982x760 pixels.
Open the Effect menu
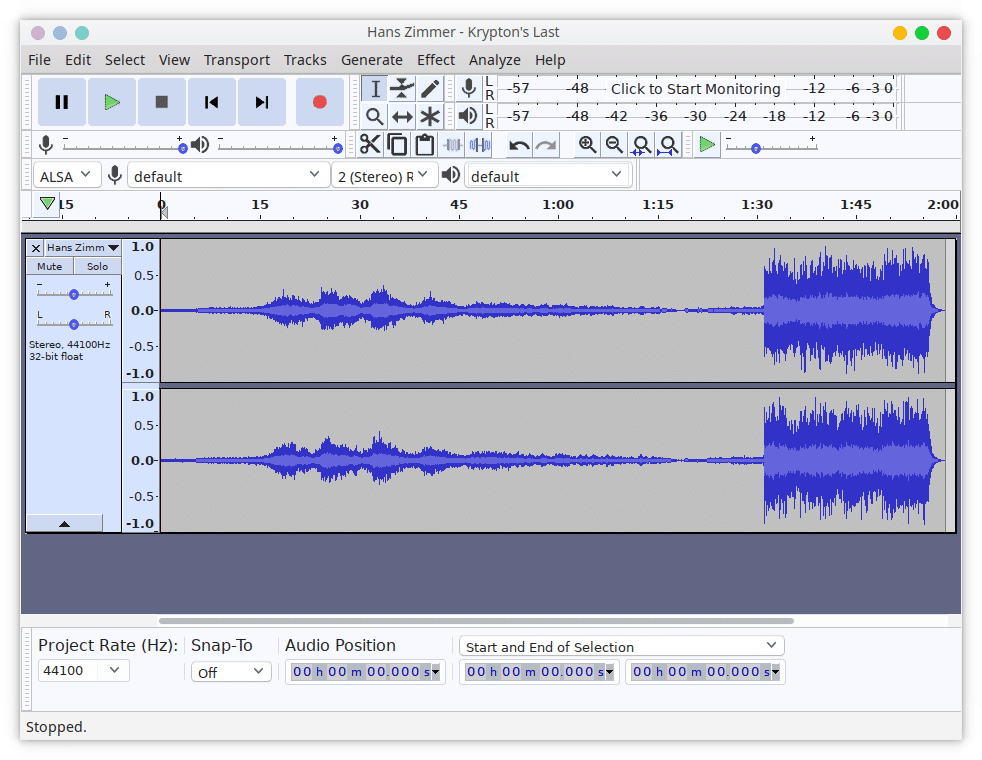point(436,60)
